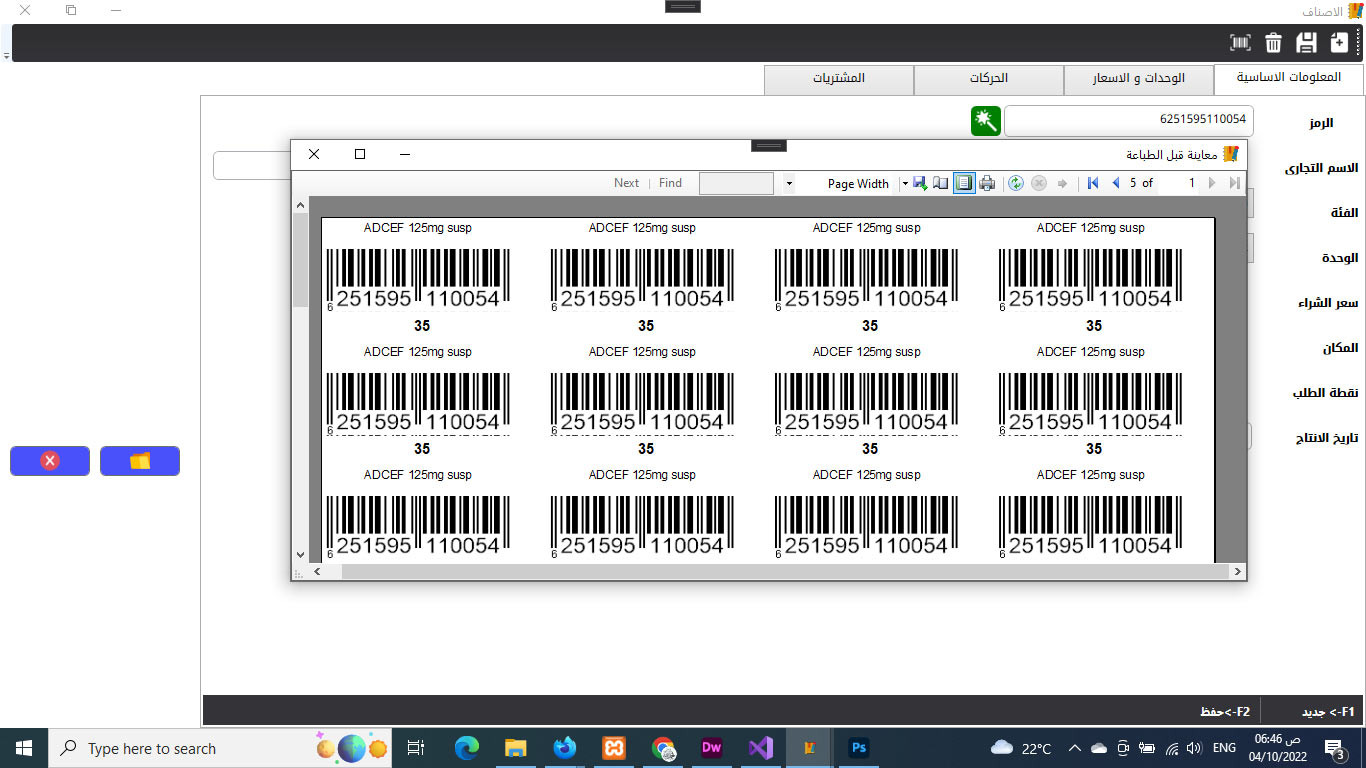The height and width of the screenshot is (768, 1366).
Task: Save the item with the floppy disk icon
Action: pyautogui.click(x=1306, y=43)
